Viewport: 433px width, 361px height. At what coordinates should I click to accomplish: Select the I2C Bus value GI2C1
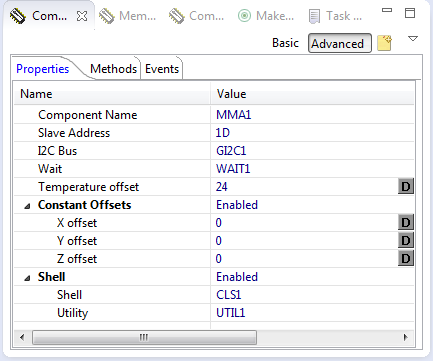click(231, 151)
